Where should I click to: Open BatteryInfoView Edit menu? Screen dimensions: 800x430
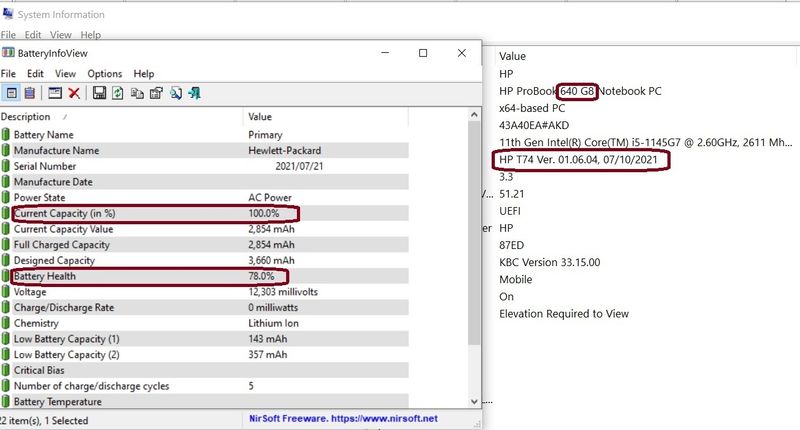(x=35, y=73)
